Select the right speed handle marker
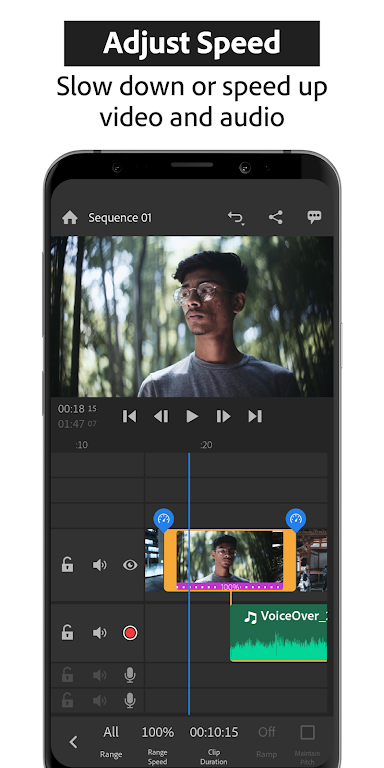This screenshot has width=384, height=768. coord(295,519)
